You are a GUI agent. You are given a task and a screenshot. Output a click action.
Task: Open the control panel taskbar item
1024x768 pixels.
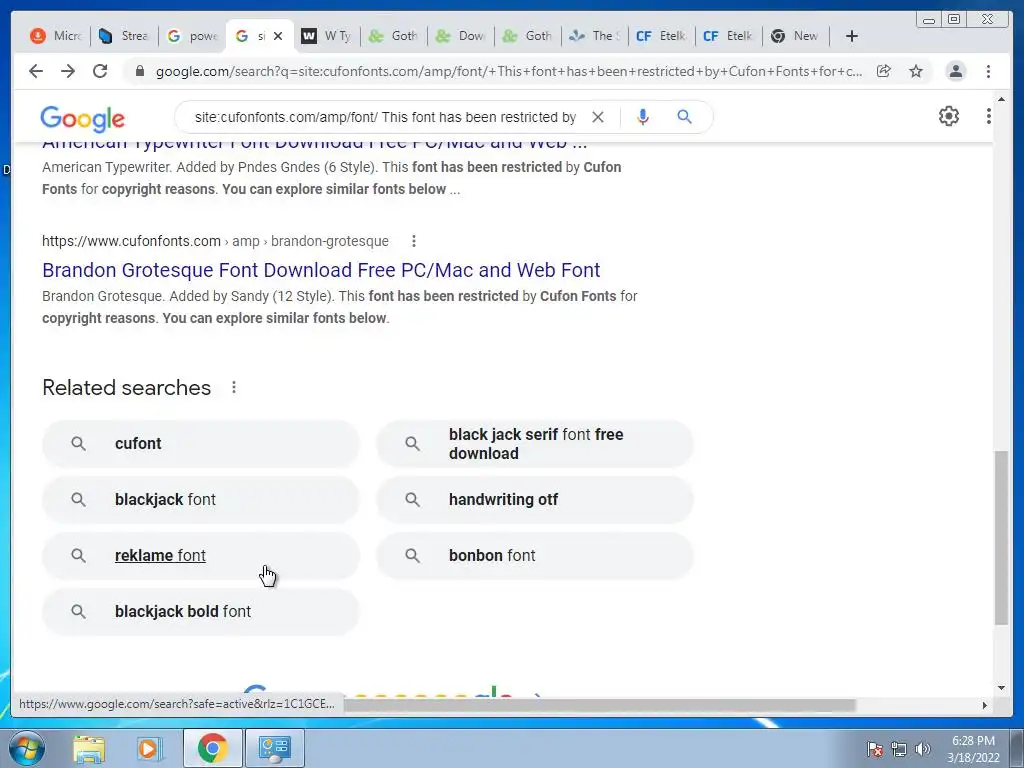pos(274,748)
